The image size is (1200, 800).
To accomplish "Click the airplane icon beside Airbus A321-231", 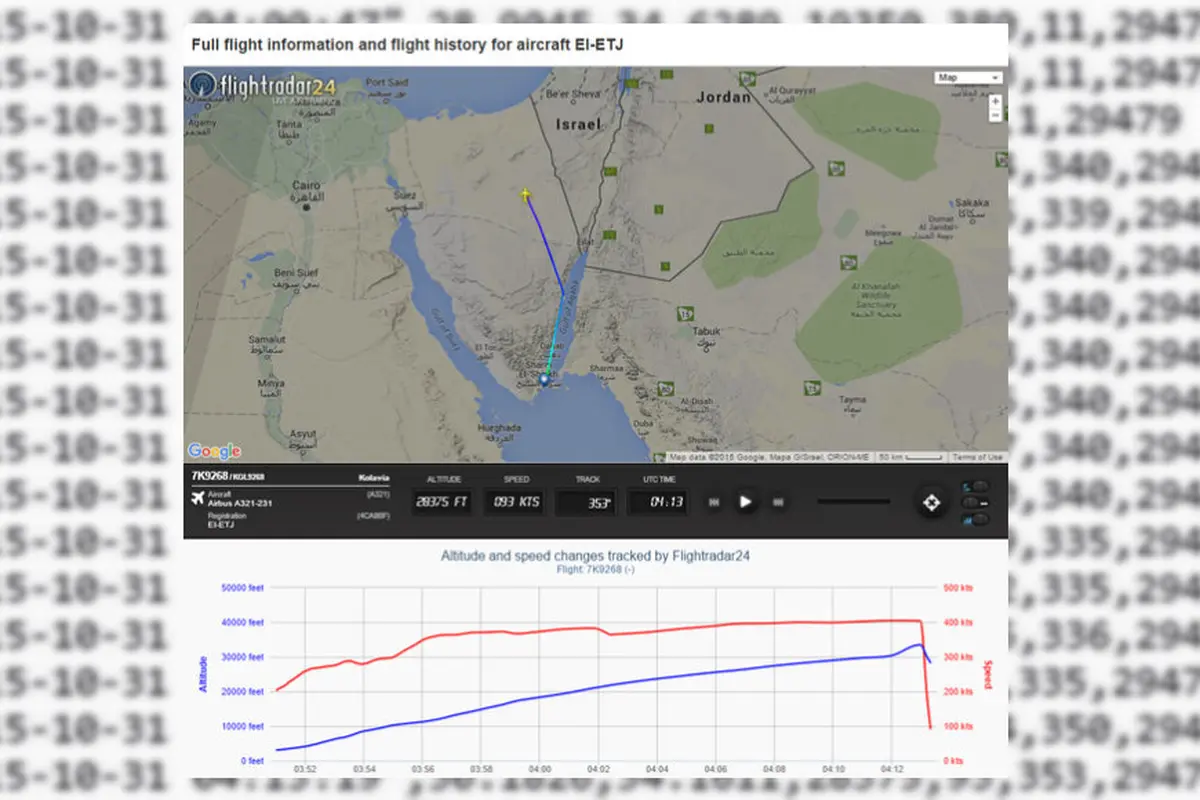I will [x=198, y=498].
